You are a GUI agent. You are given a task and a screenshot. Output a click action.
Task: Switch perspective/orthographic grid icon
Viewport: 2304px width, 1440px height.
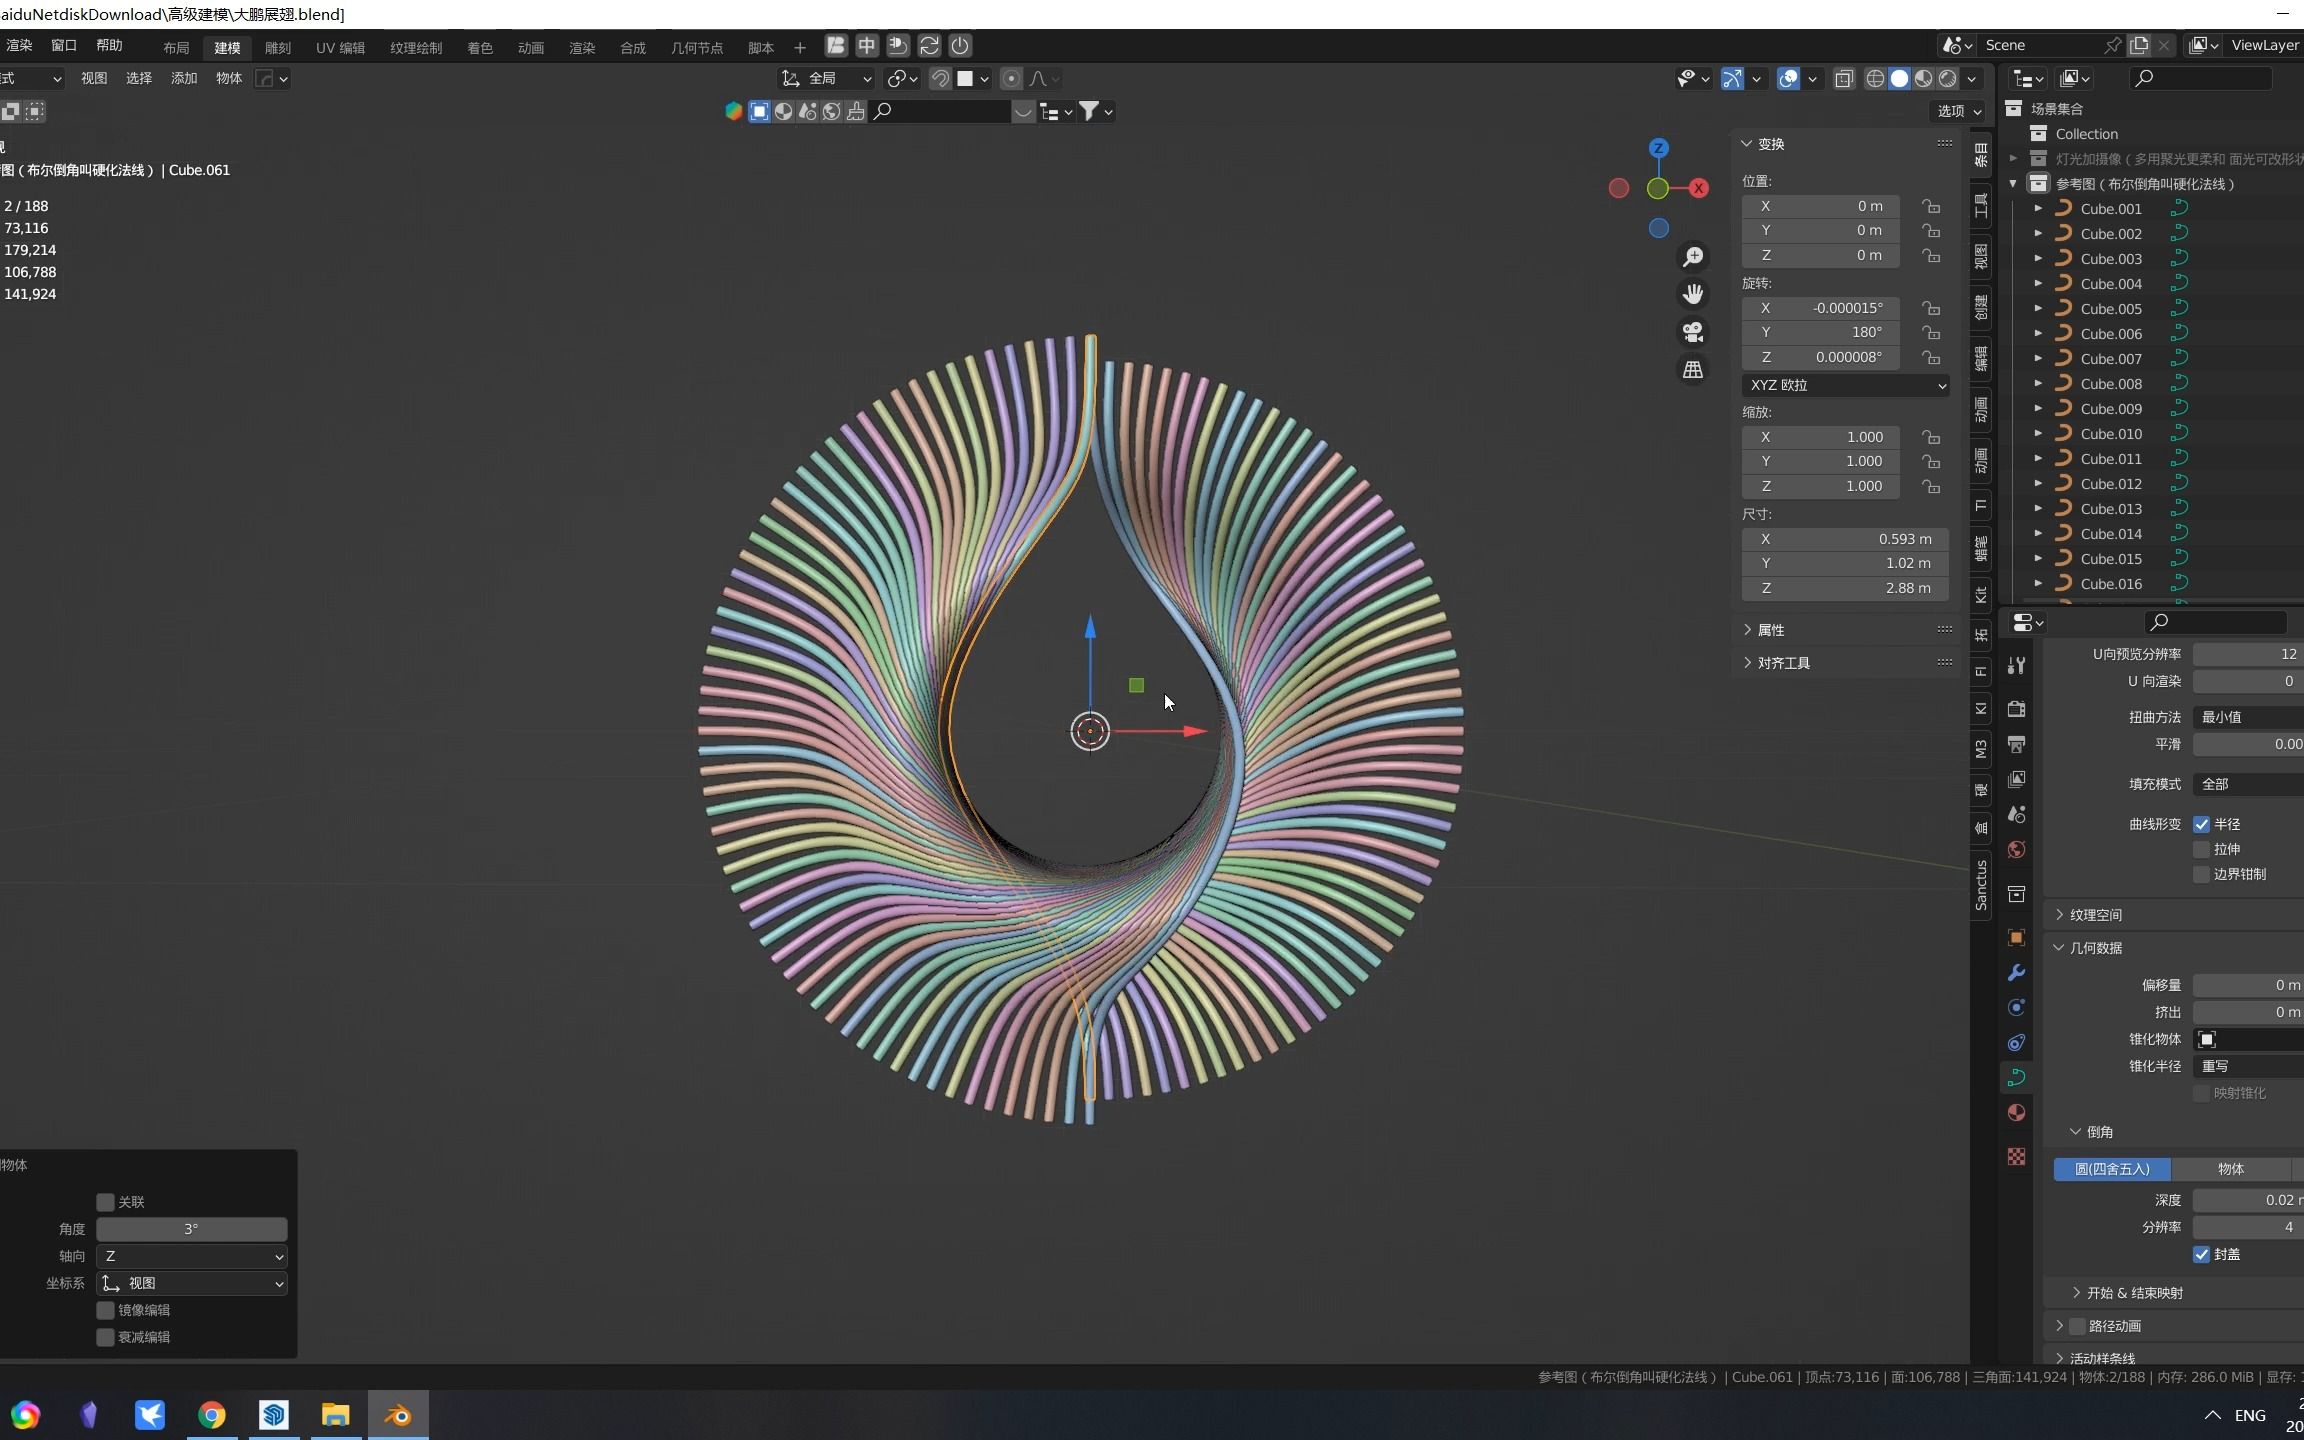coord(1693,370)
